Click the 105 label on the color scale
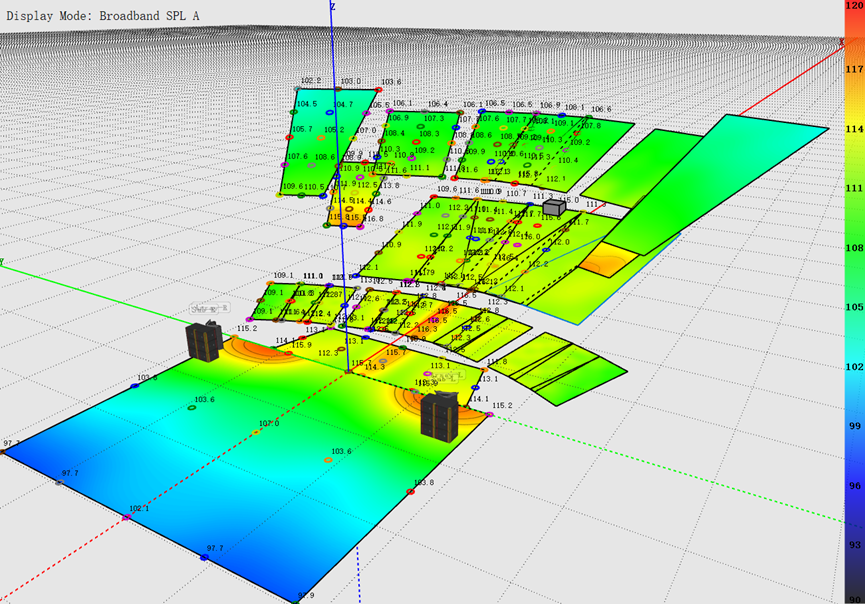 click(x=854, y=307)
